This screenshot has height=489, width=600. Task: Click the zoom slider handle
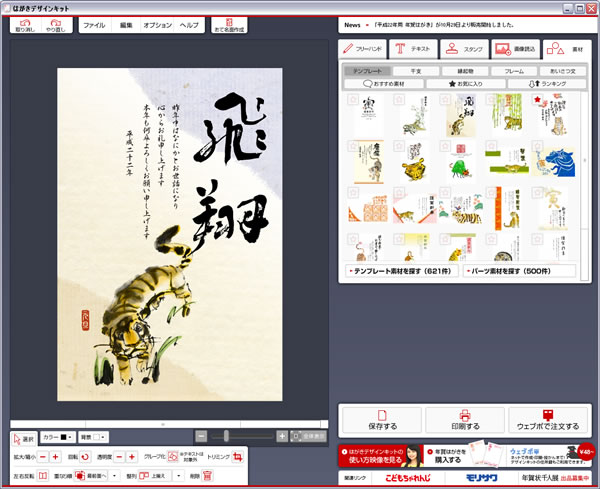click(227, 436)
